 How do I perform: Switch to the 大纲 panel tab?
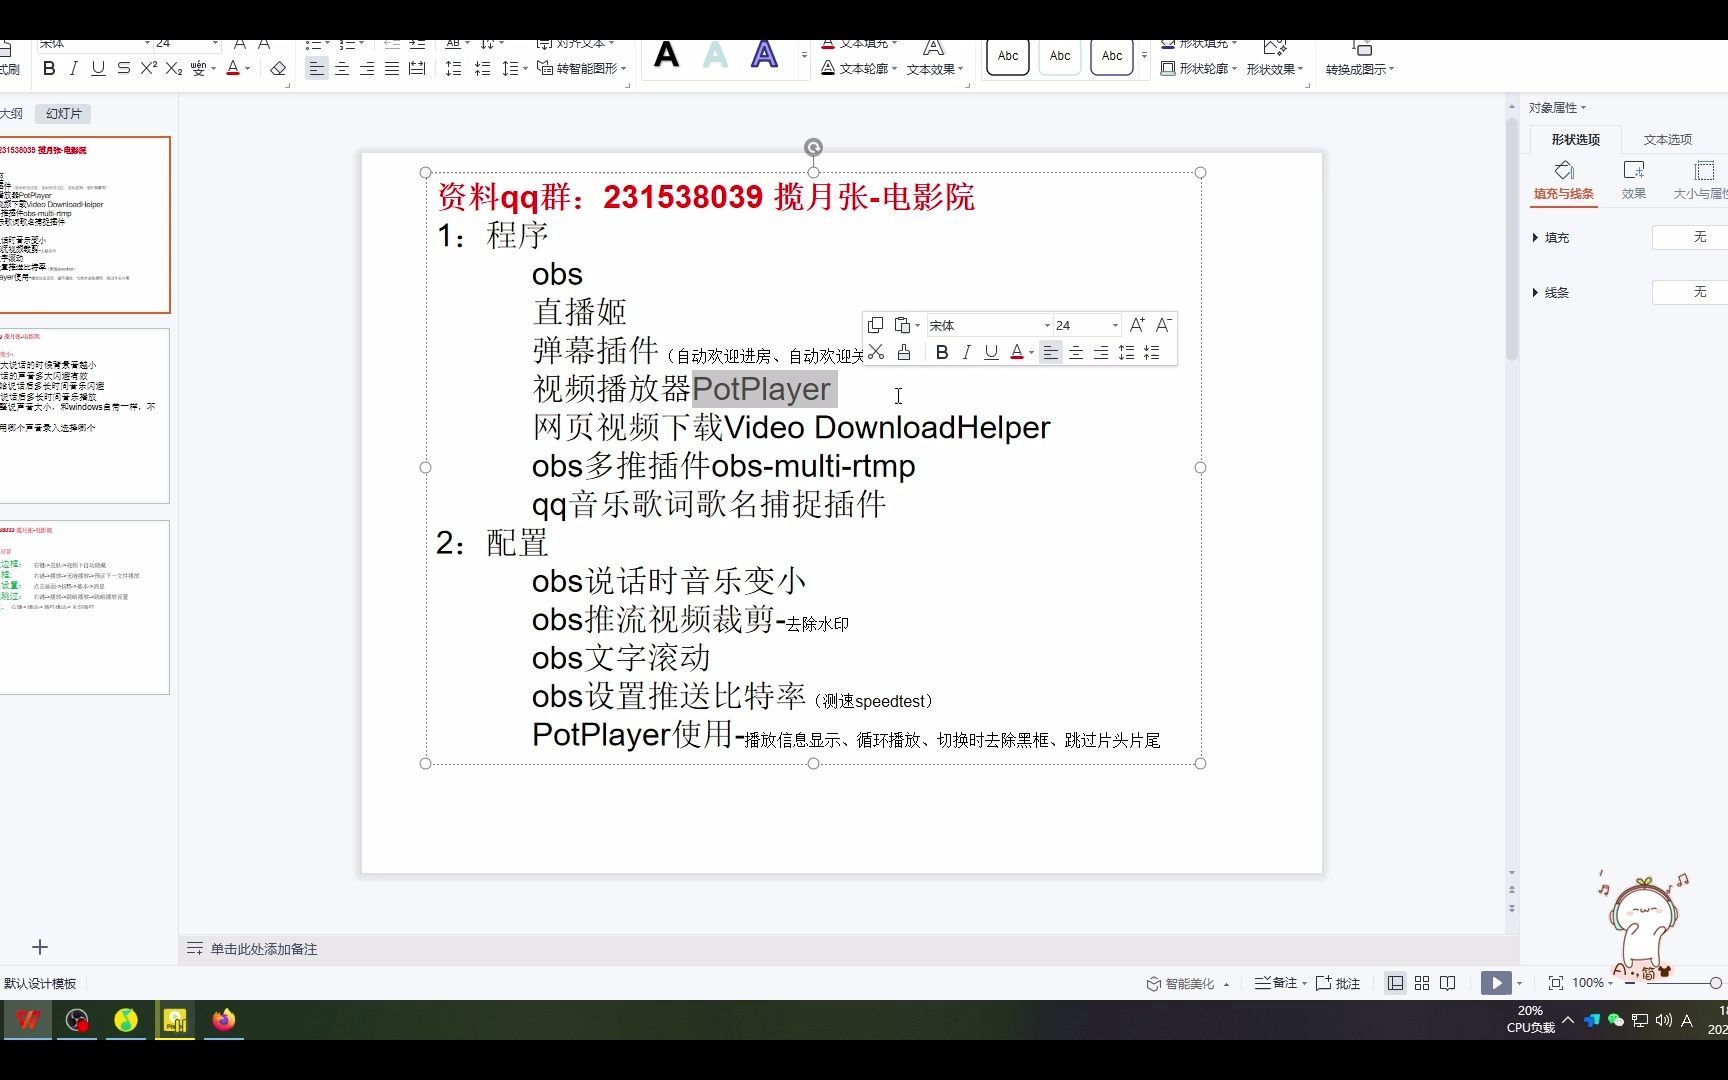pos(11,114)
